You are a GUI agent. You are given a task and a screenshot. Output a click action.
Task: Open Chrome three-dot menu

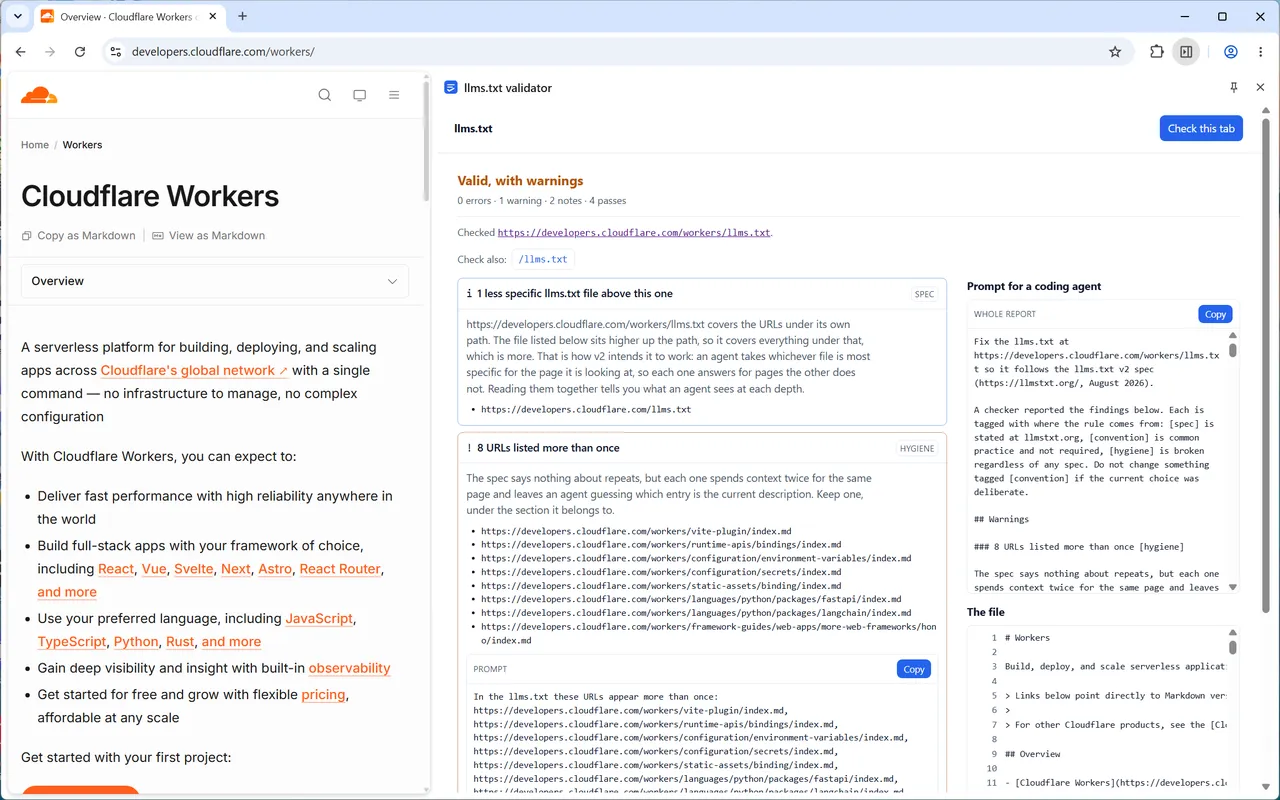coord(1260,52)
